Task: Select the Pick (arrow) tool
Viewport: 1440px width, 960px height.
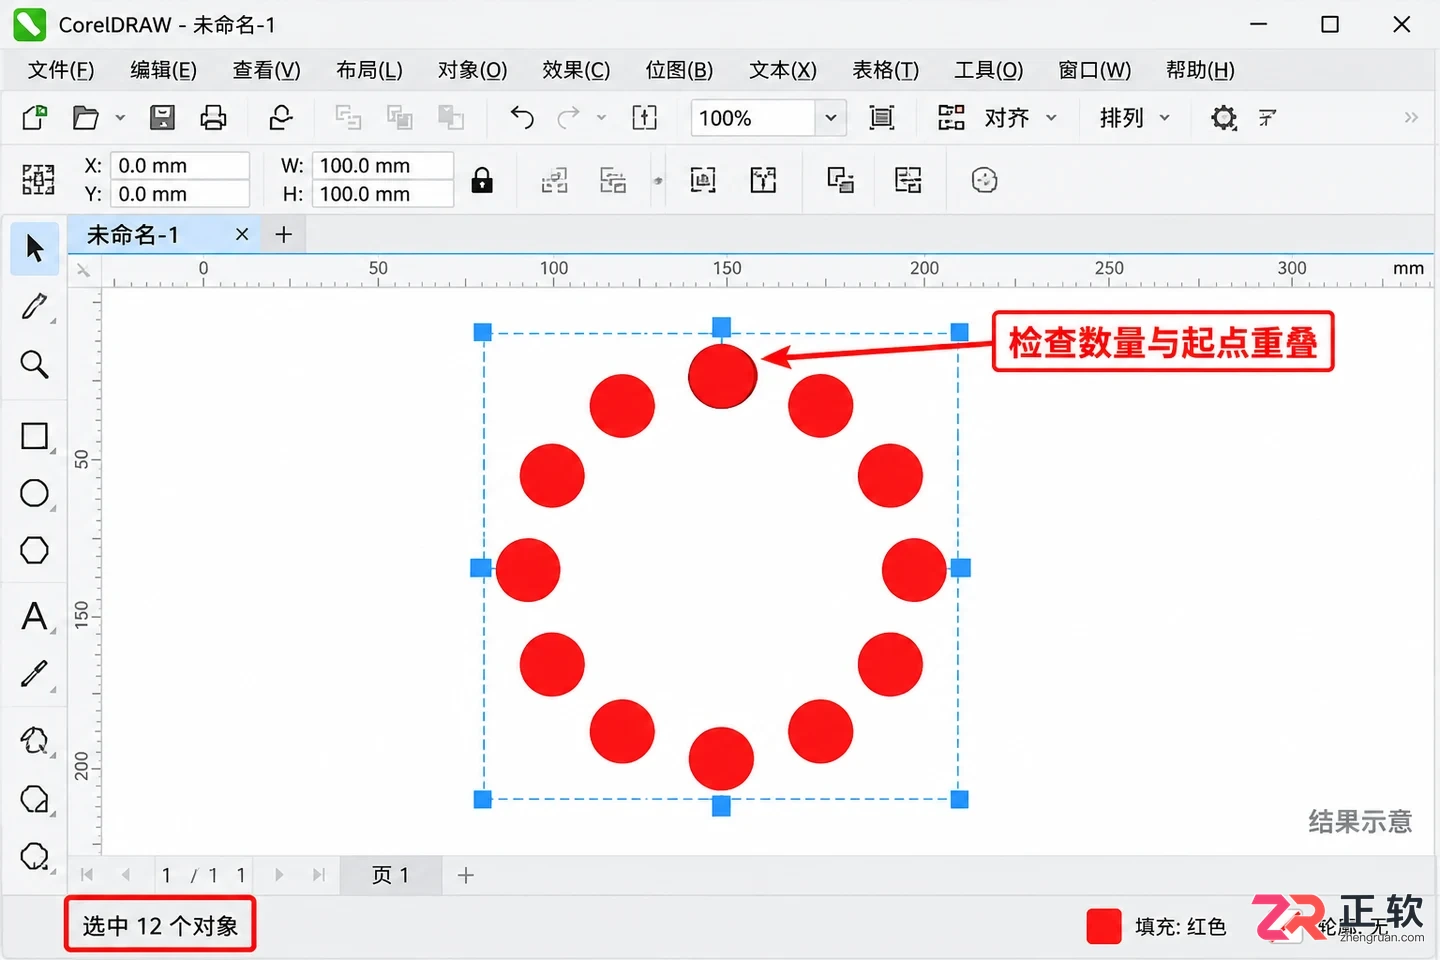Action: coord(35,248)
